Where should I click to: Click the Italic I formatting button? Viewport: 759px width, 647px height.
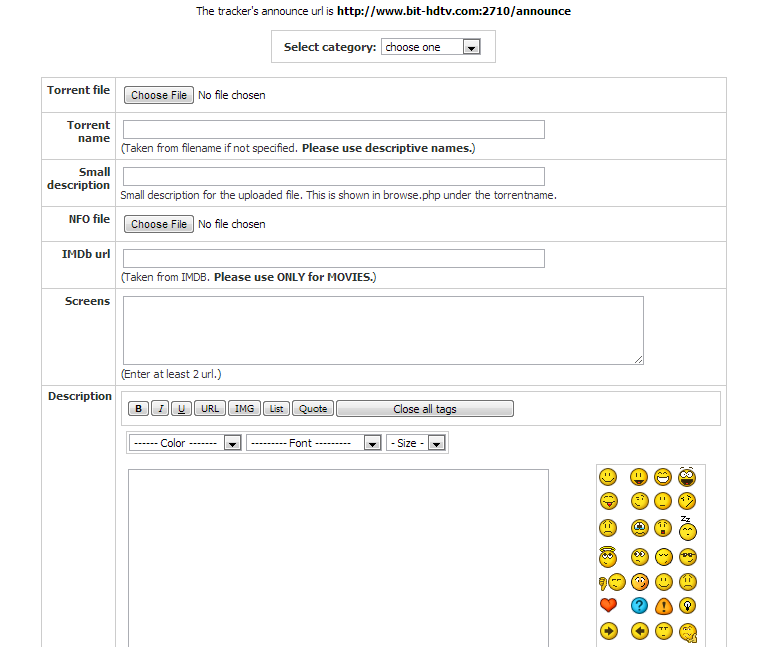point(160,408)
